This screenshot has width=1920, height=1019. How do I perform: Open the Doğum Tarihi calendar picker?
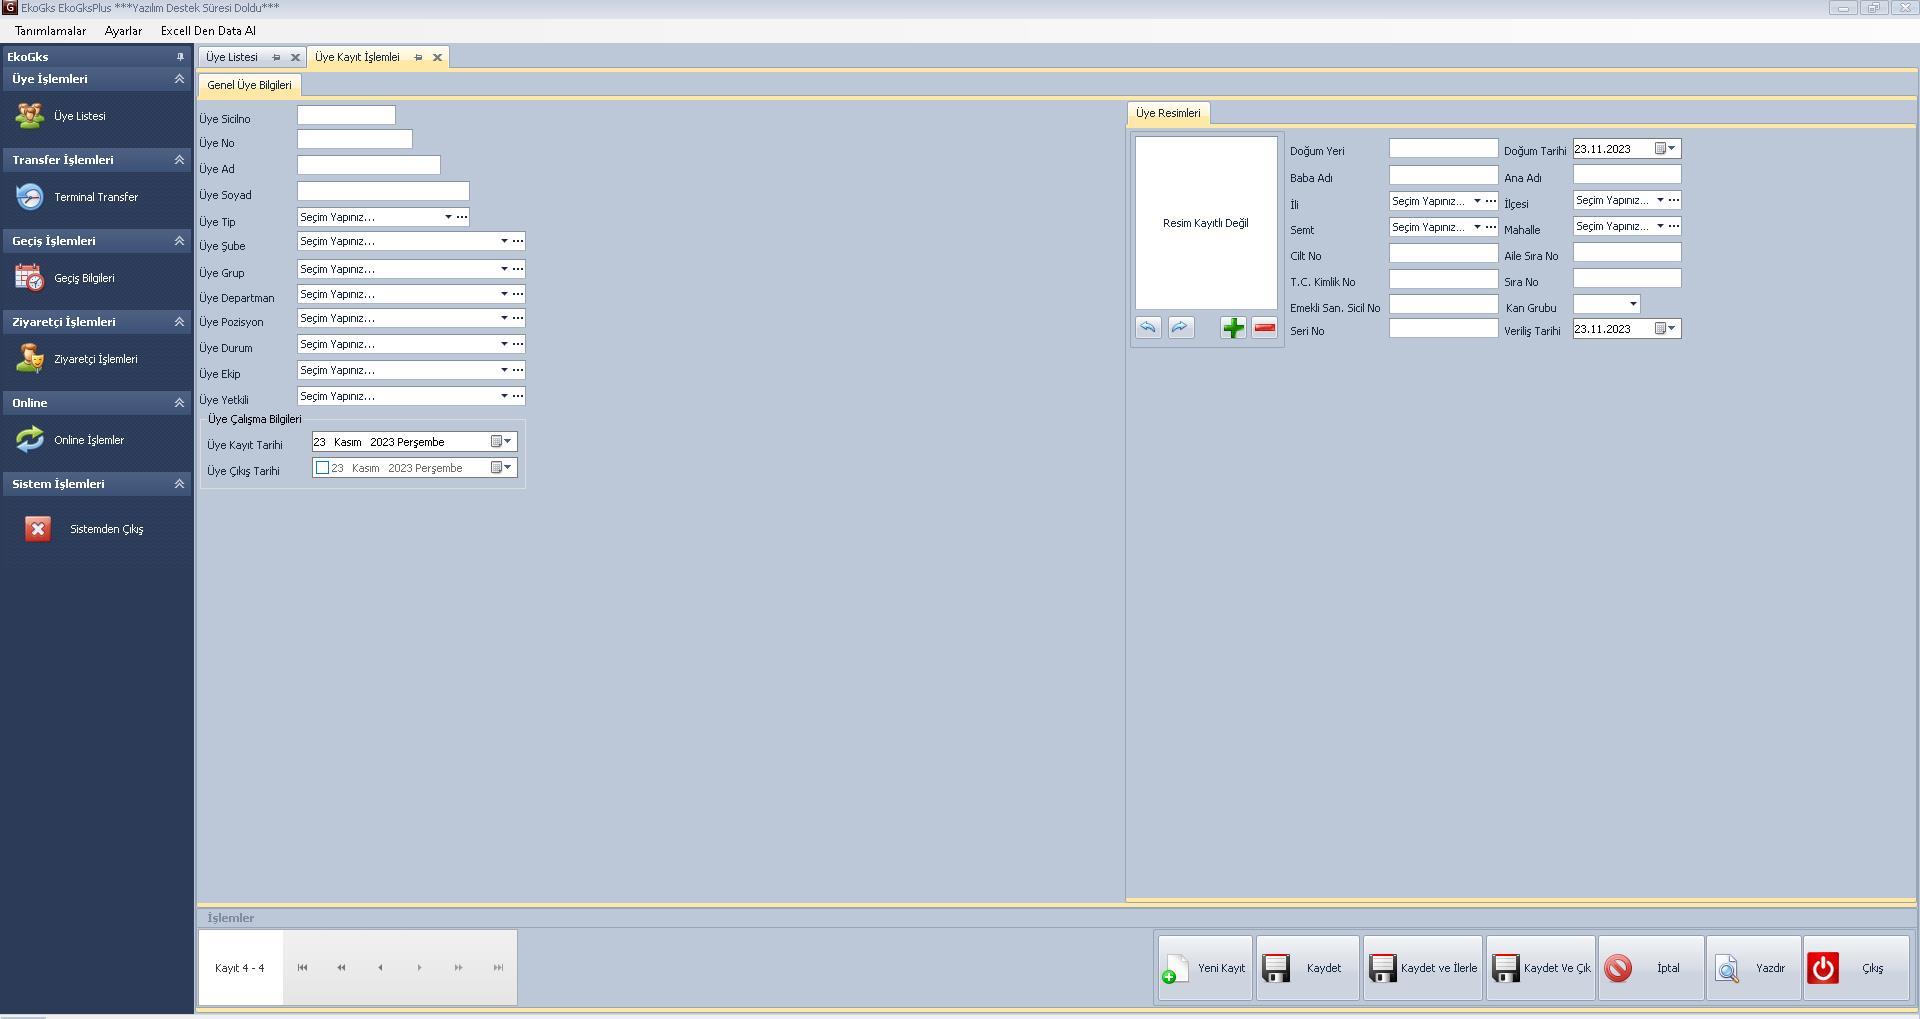[1665, 149]
